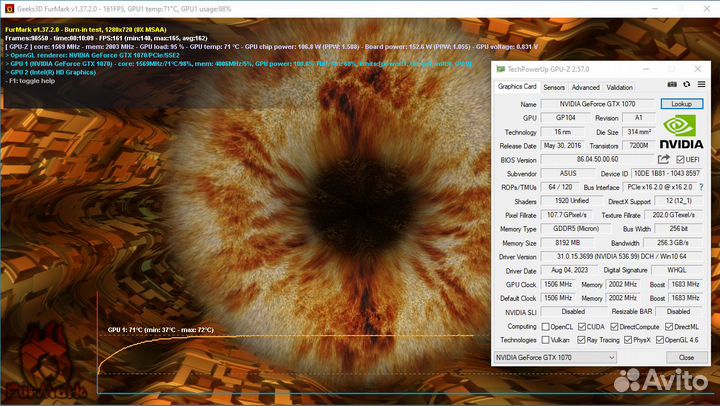Toggle the Ray Tracing checkbox
Screen dimensions: 720x406
[582, 340]
